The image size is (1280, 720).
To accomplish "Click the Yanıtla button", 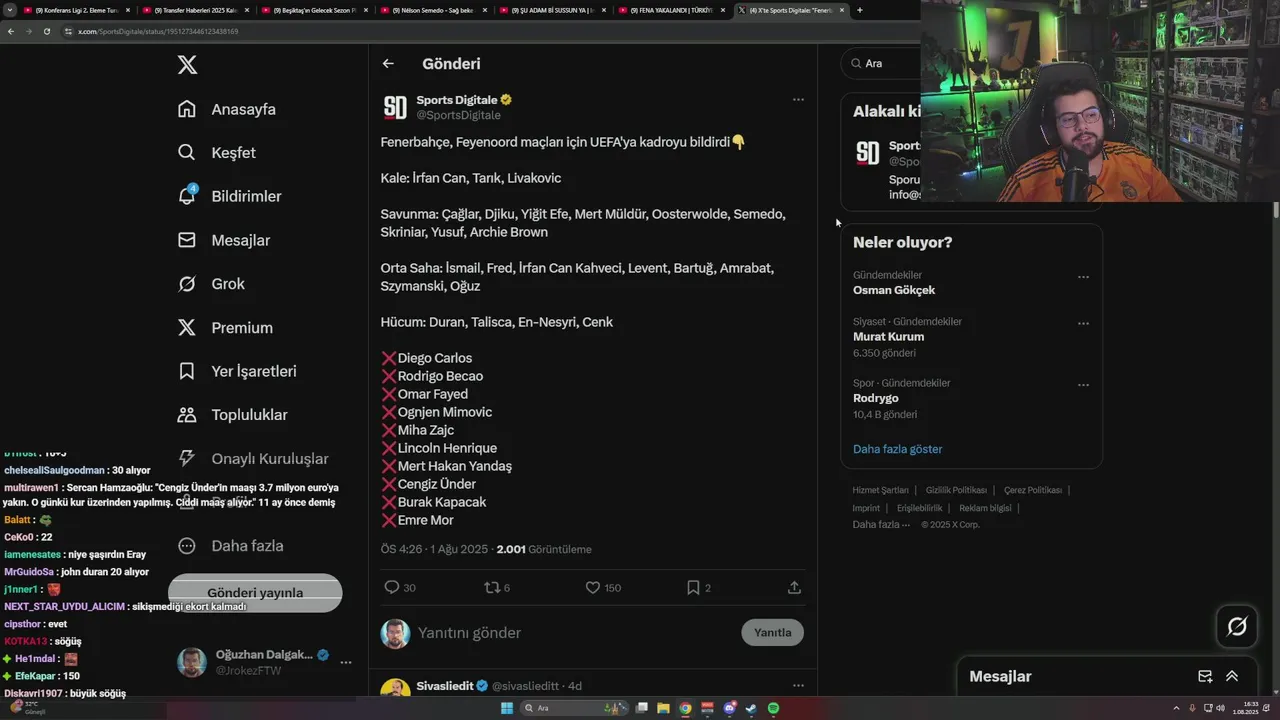I will [x=773, y=633].
